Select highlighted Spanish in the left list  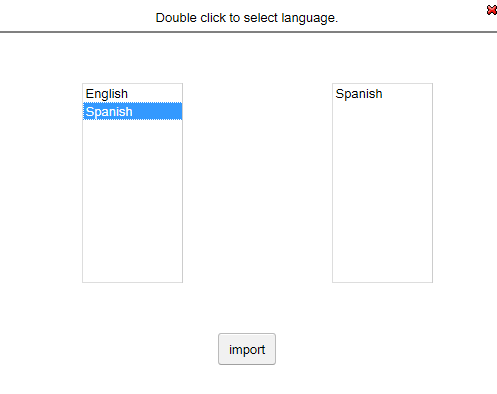(x=132, y=111)
